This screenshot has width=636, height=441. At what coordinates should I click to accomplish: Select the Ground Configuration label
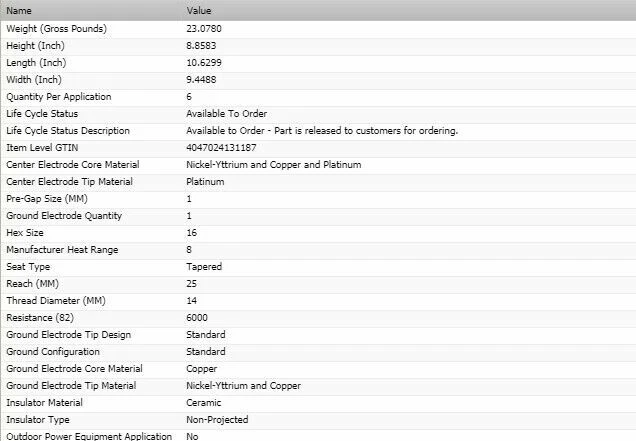(53, 353)
